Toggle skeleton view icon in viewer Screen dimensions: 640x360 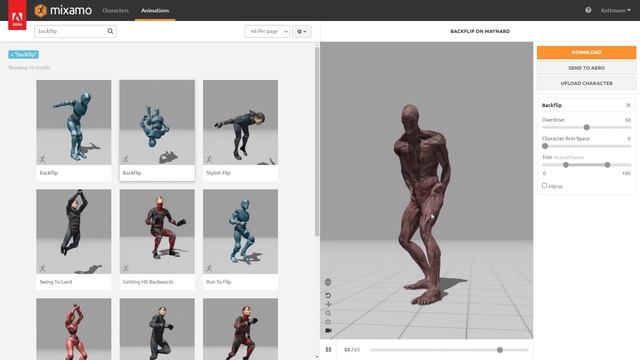click(x=328, y=282)
